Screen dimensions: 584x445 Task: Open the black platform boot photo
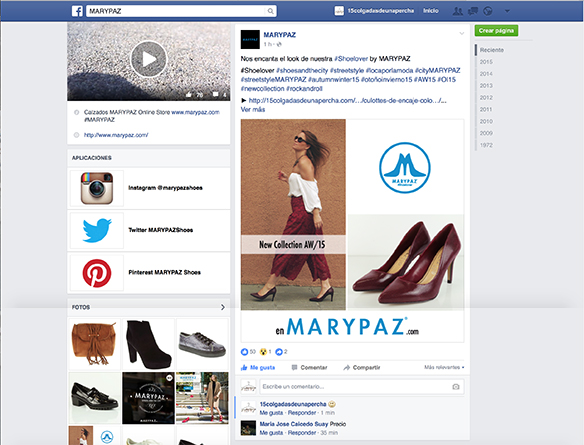[148, 344]
